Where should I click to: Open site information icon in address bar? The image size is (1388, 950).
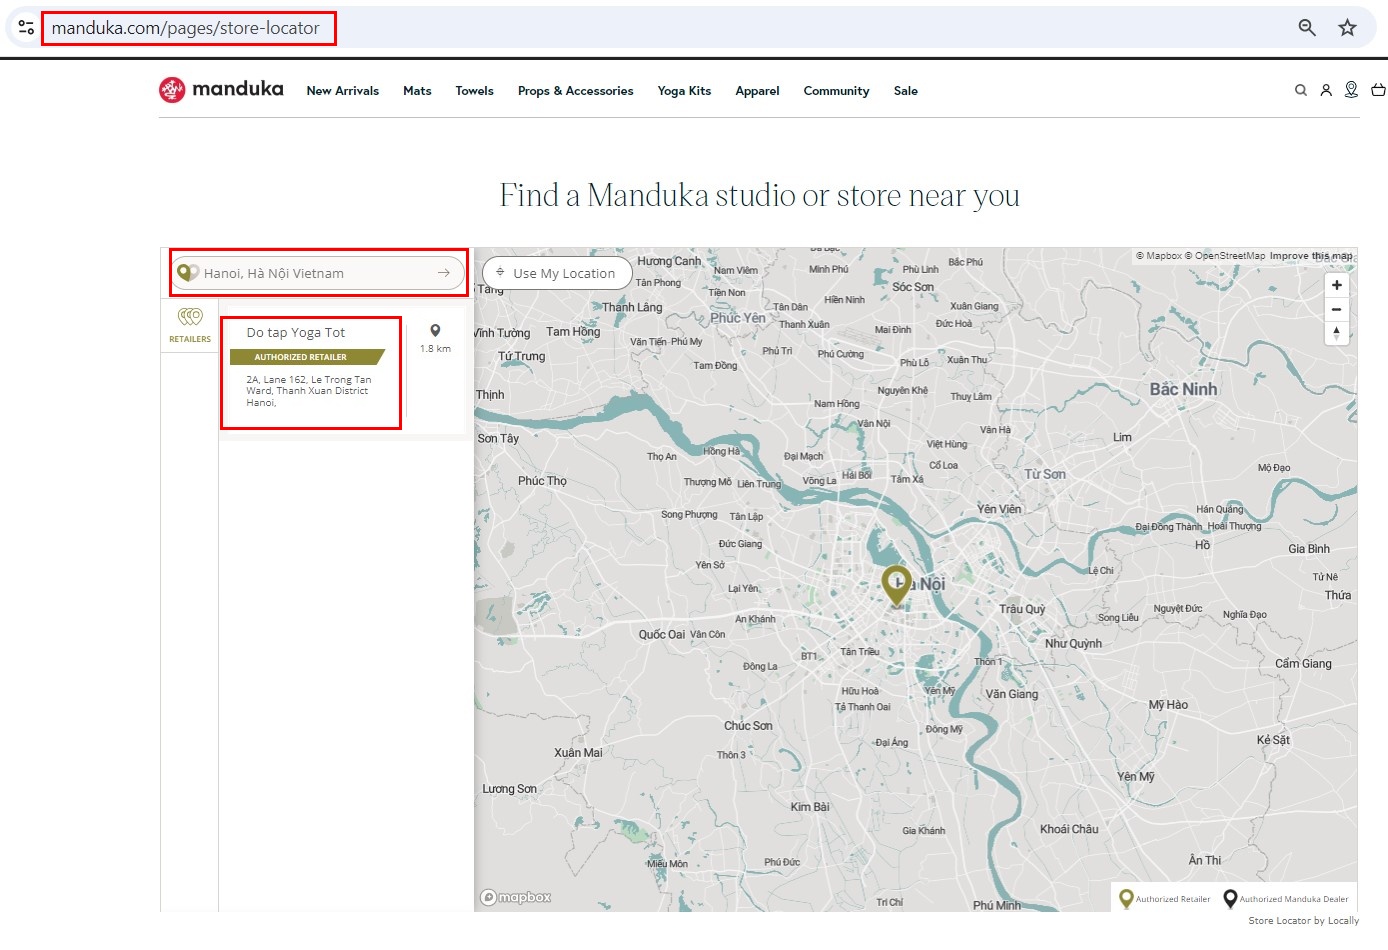coord(26,28)
